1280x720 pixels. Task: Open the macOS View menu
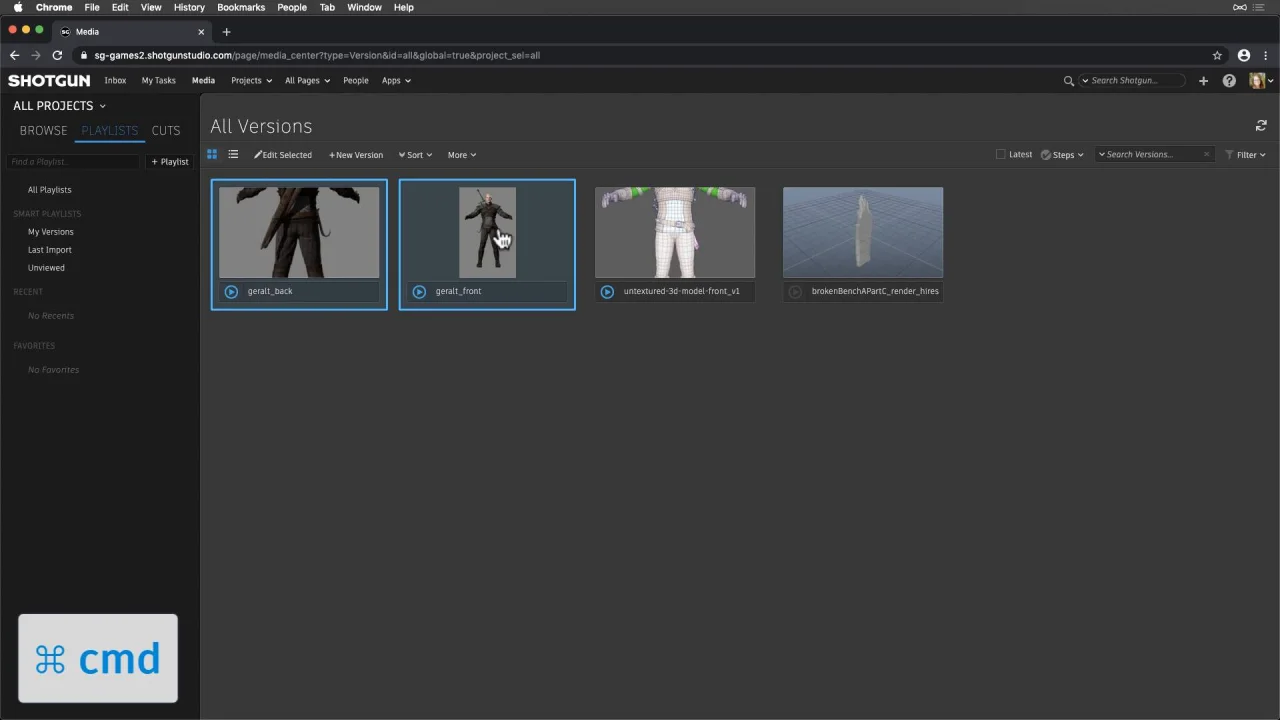click(x=151, y=7)
